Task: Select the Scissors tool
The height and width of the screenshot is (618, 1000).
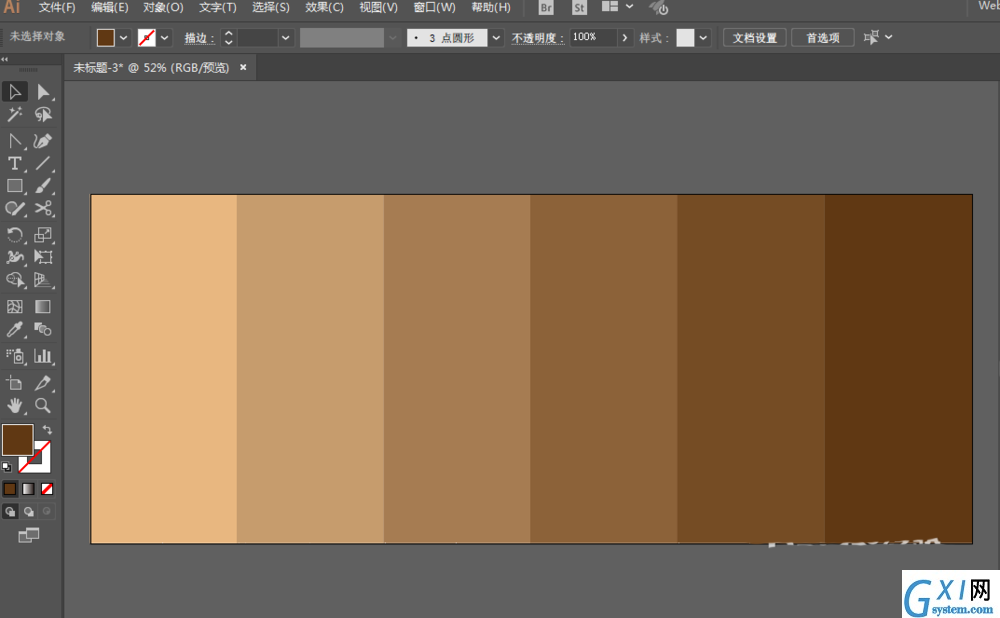Action: click(43, 209)
